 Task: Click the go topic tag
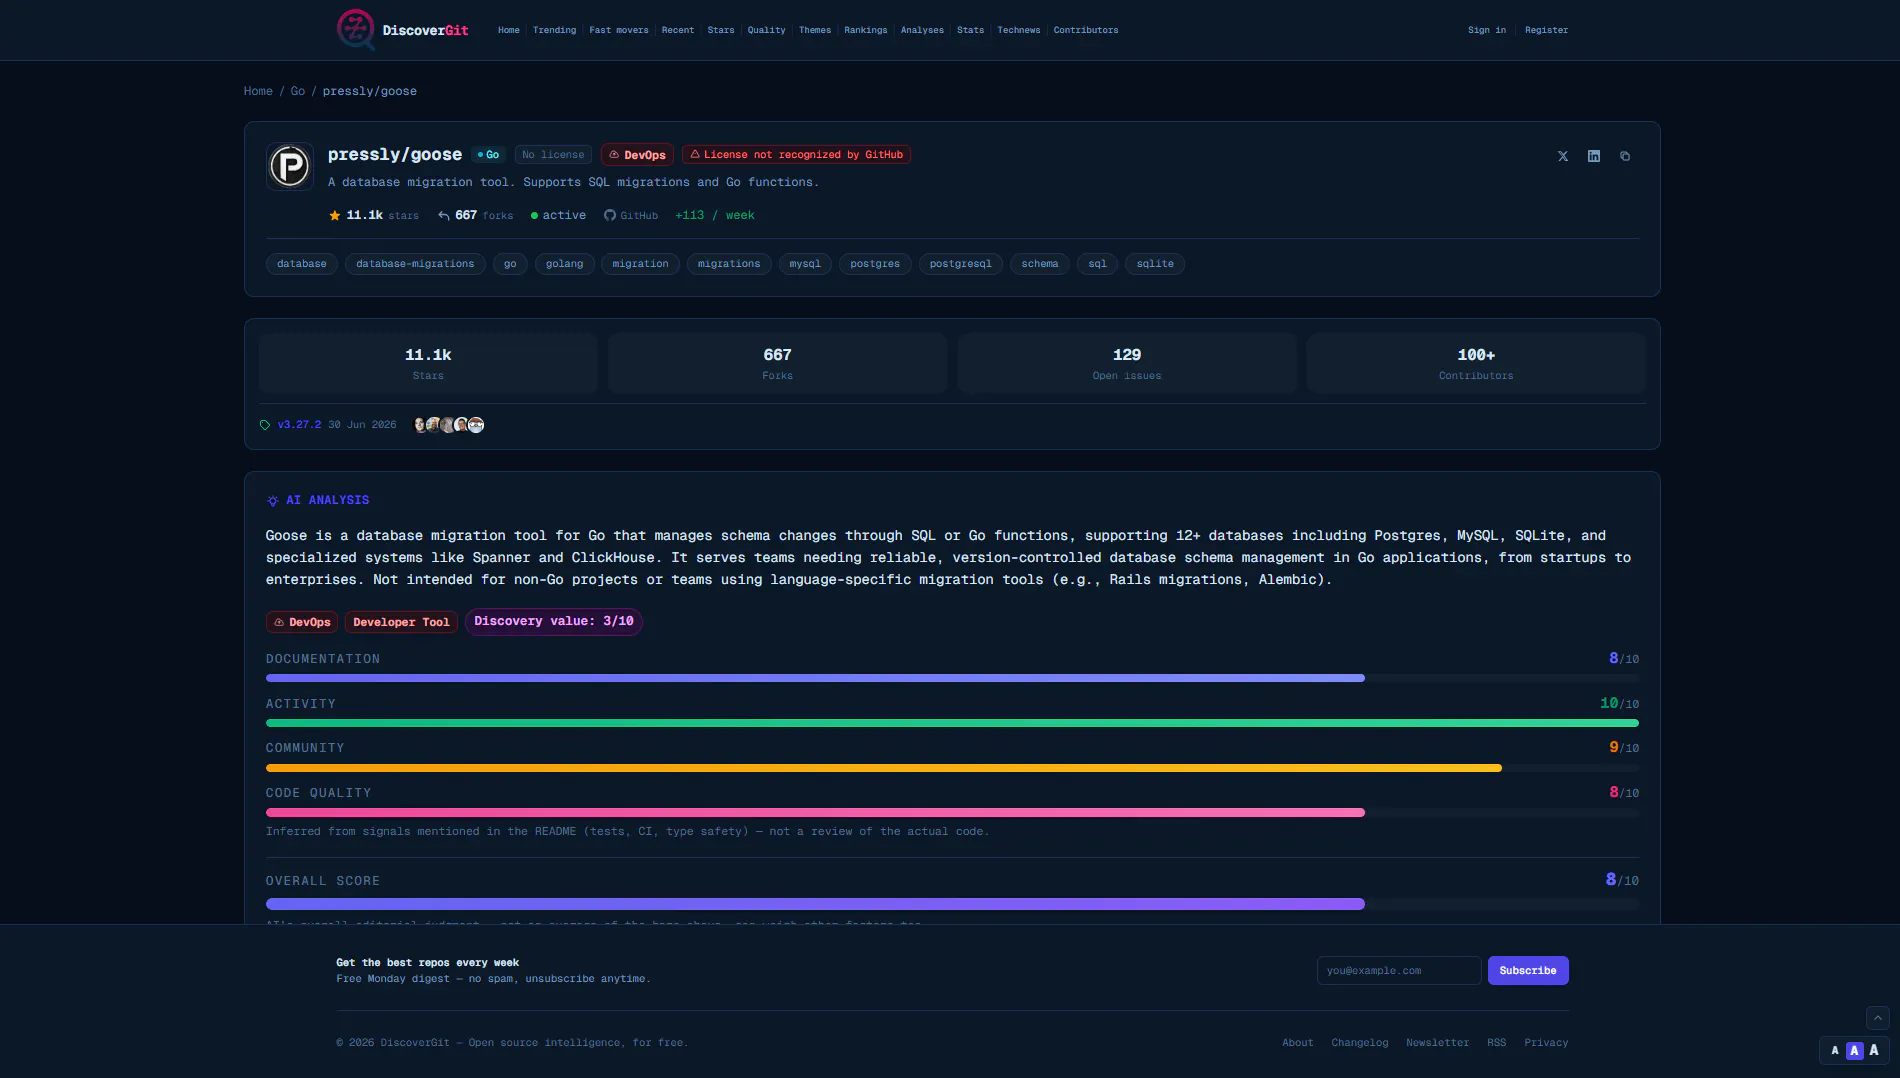510,264
